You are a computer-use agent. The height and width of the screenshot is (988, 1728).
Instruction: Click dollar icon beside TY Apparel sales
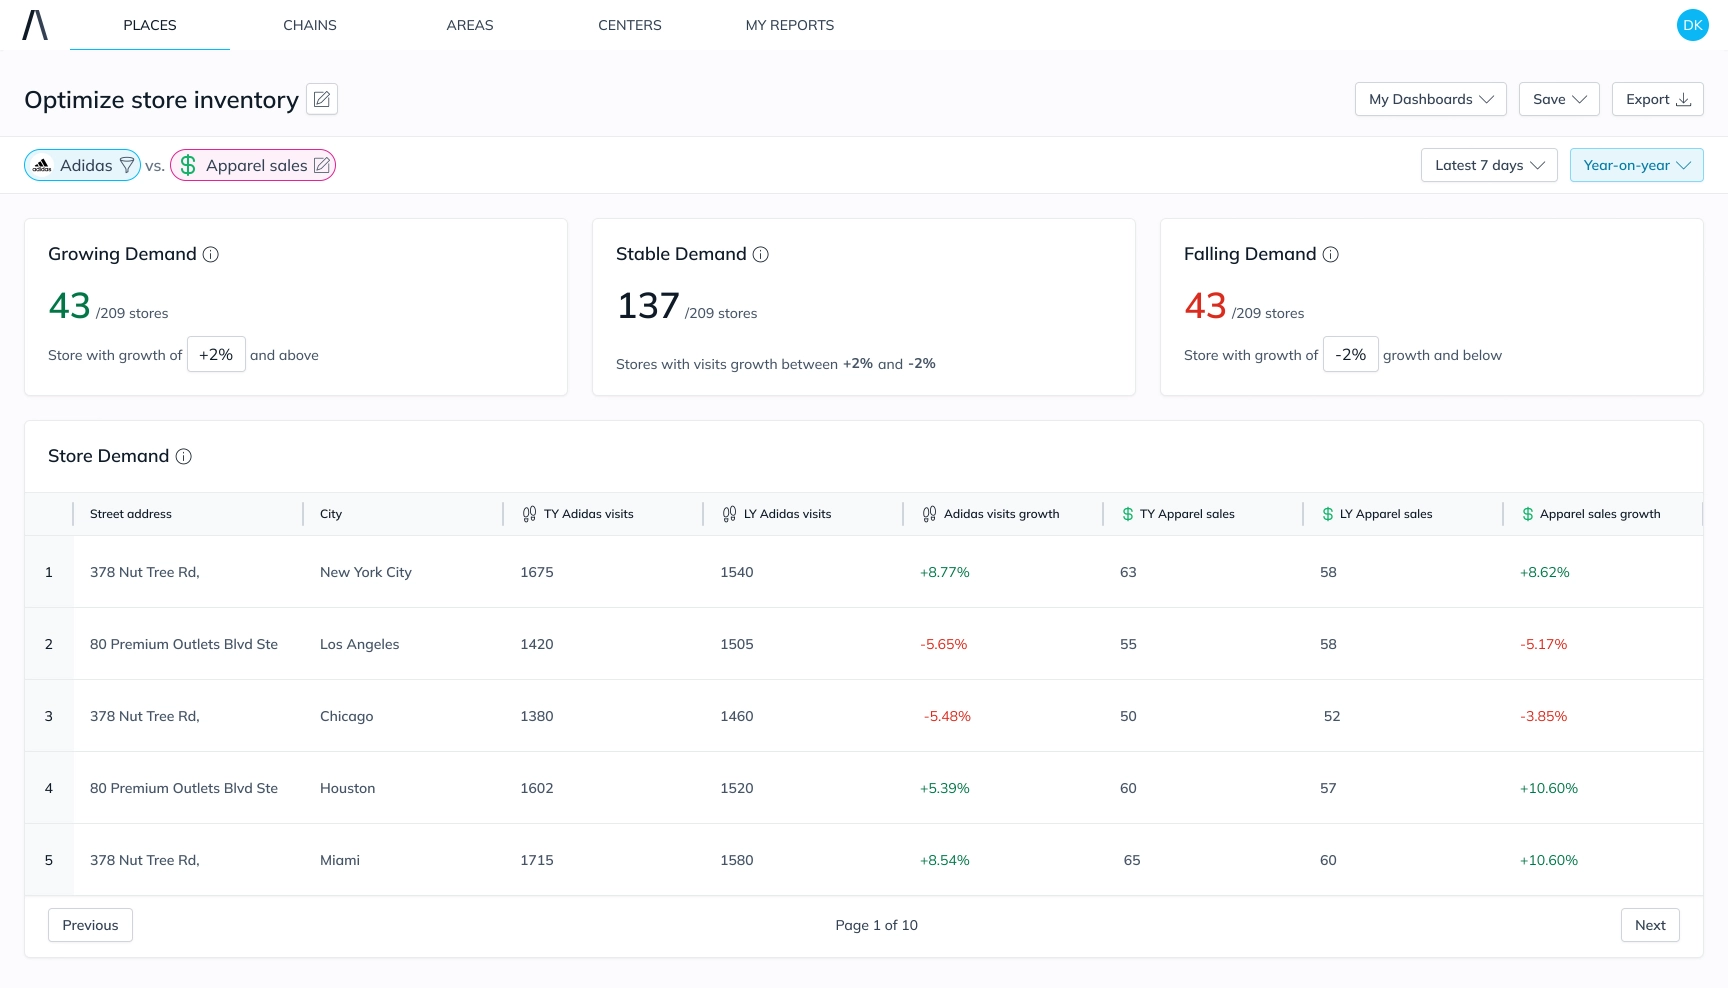[x=1128, y=514]
